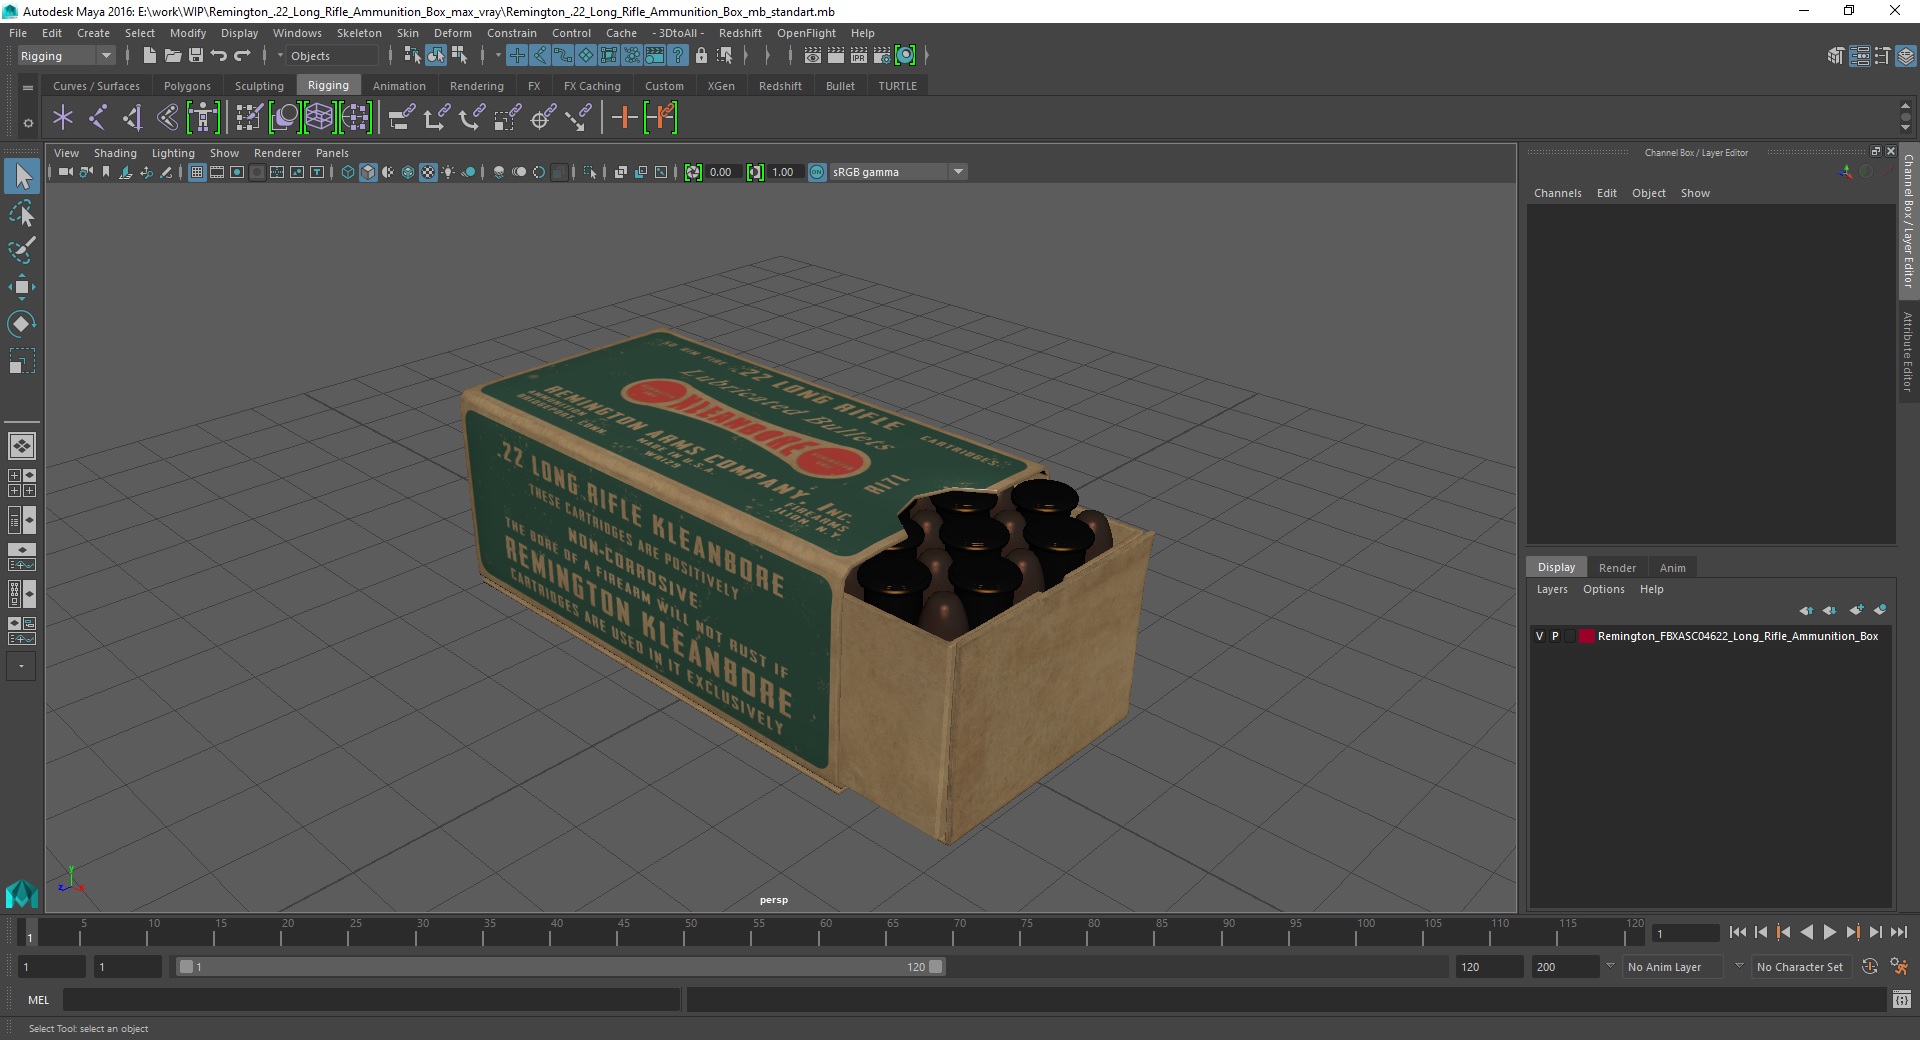Activate the Lasso select tool
Screen dimensions: 1920x1040
coord(22,214)
